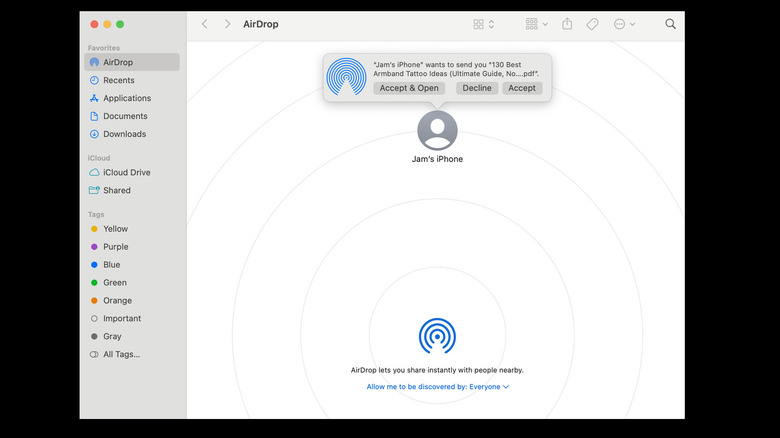
Task: Expand the group-by grid dropdown
Action: (x=537, y=24)
